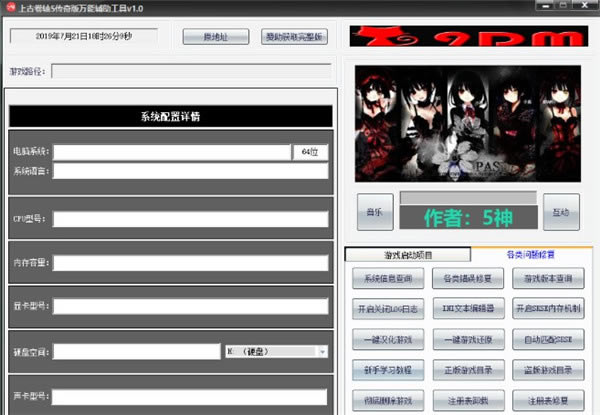Click the 注册表修复 button
The image size is (600, 415).
point(548,400)
